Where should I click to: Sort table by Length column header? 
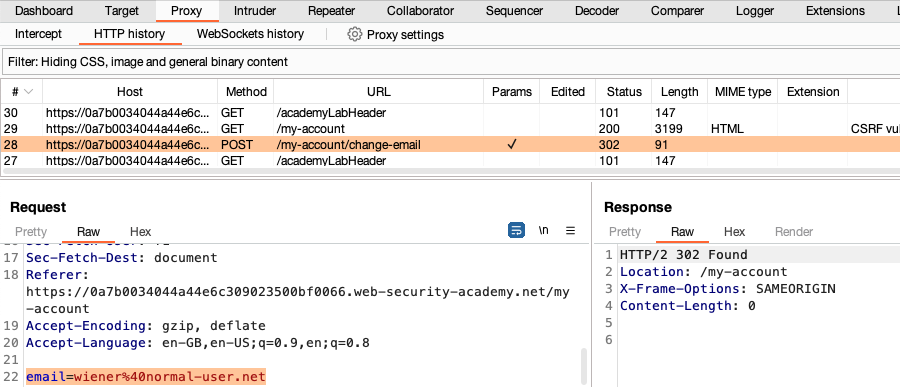click(680, 92)
